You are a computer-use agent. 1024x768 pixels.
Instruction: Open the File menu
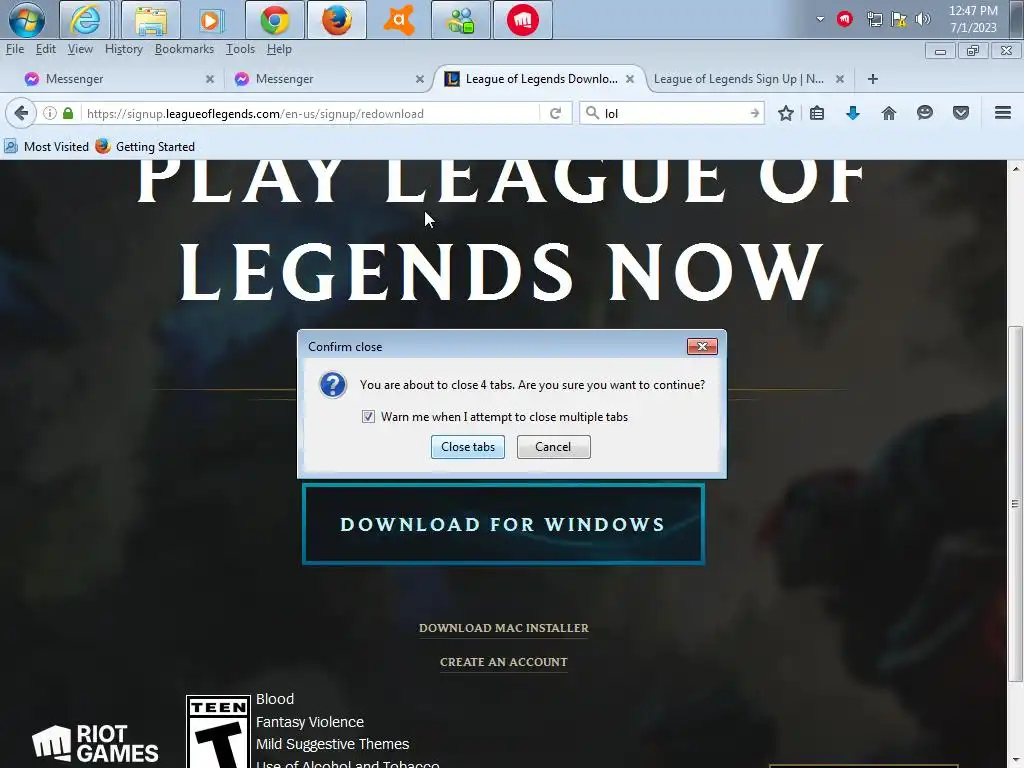coord(14,49)
